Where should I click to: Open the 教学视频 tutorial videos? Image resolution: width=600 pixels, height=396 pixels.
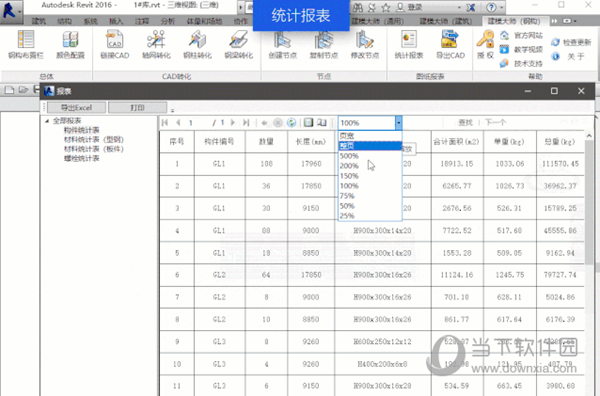tap(521, 49)
